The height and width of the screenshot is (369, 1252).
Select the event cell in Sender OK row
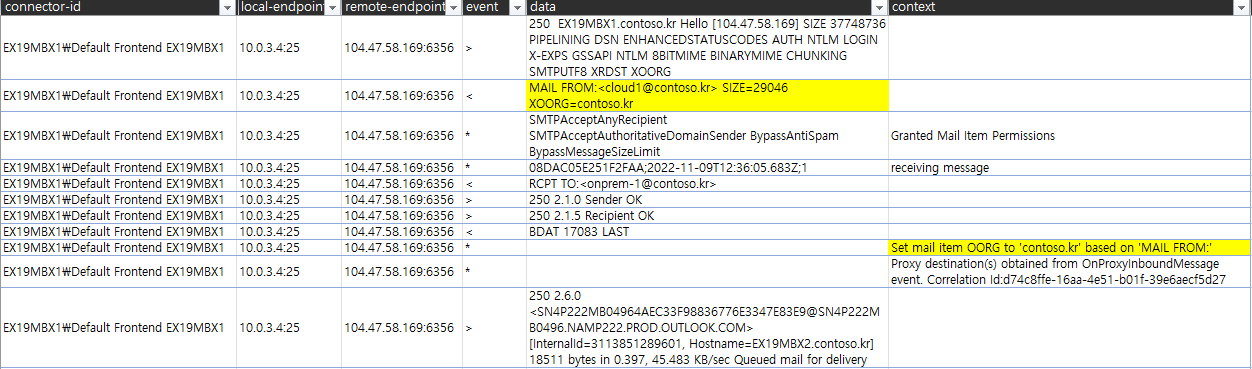click(x=494, y=199)
